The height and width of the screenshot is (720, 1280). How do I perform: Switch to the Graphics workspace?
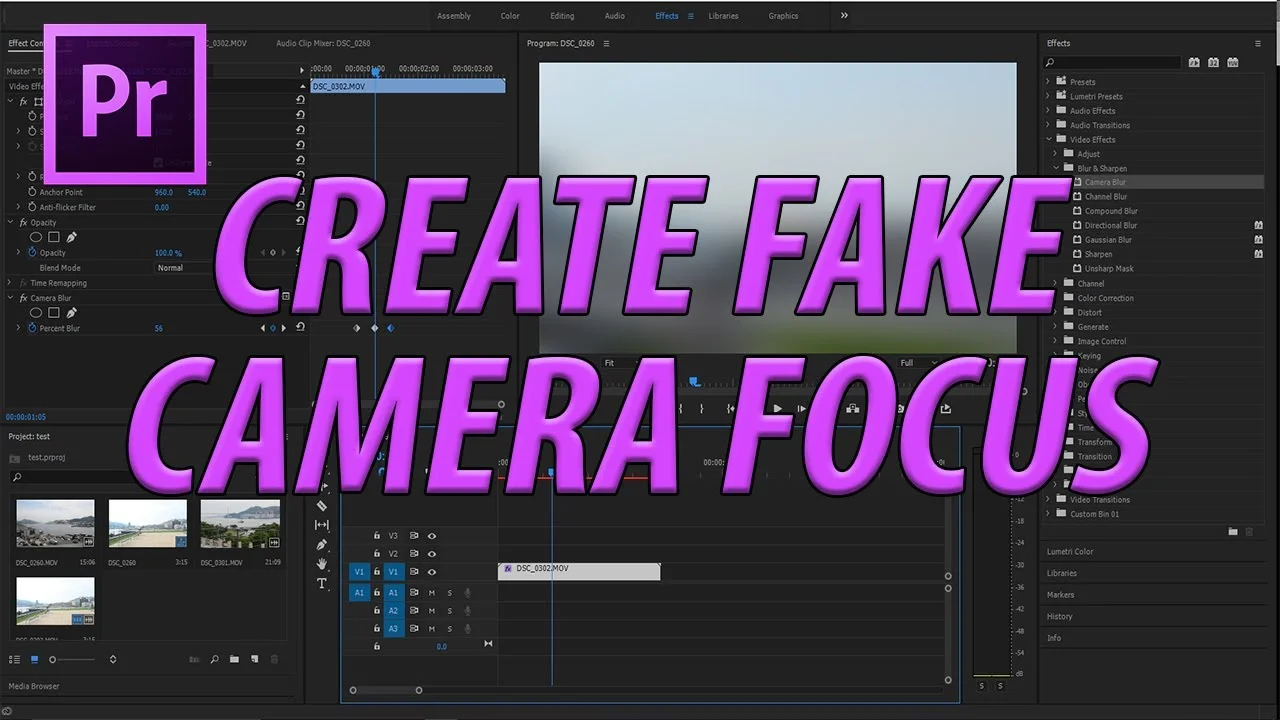pyautogui.click(x=783, y=16)
